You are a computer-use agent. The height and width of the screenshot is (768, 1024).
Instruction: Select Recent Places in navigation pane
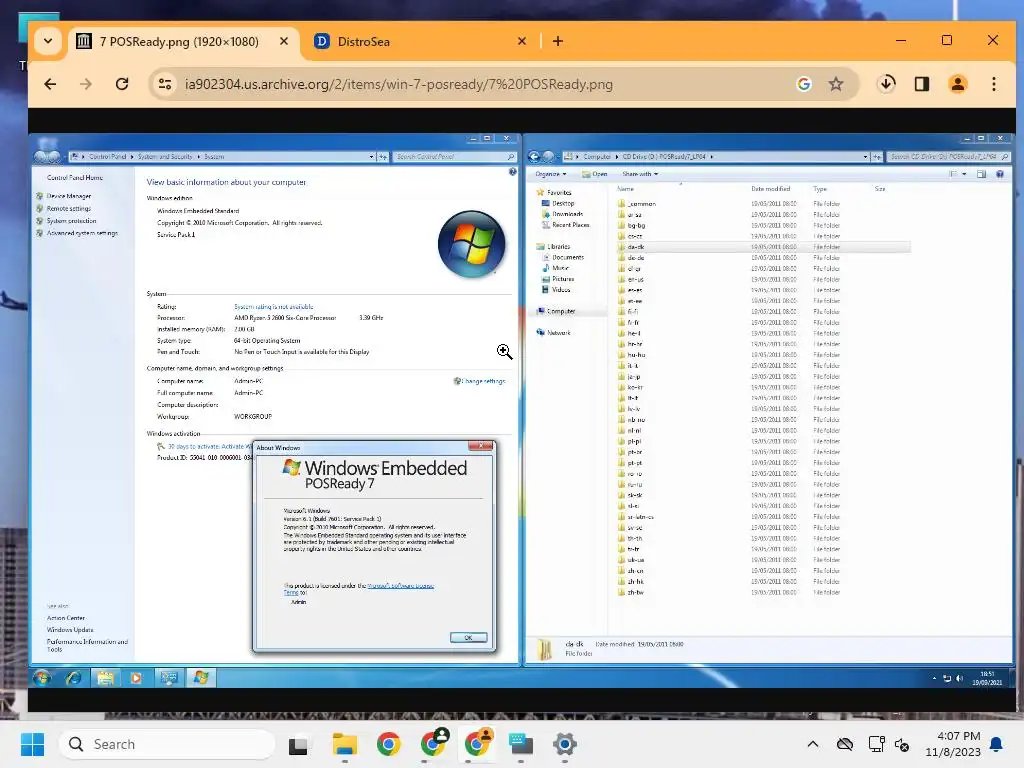click(x=570, y=225)
